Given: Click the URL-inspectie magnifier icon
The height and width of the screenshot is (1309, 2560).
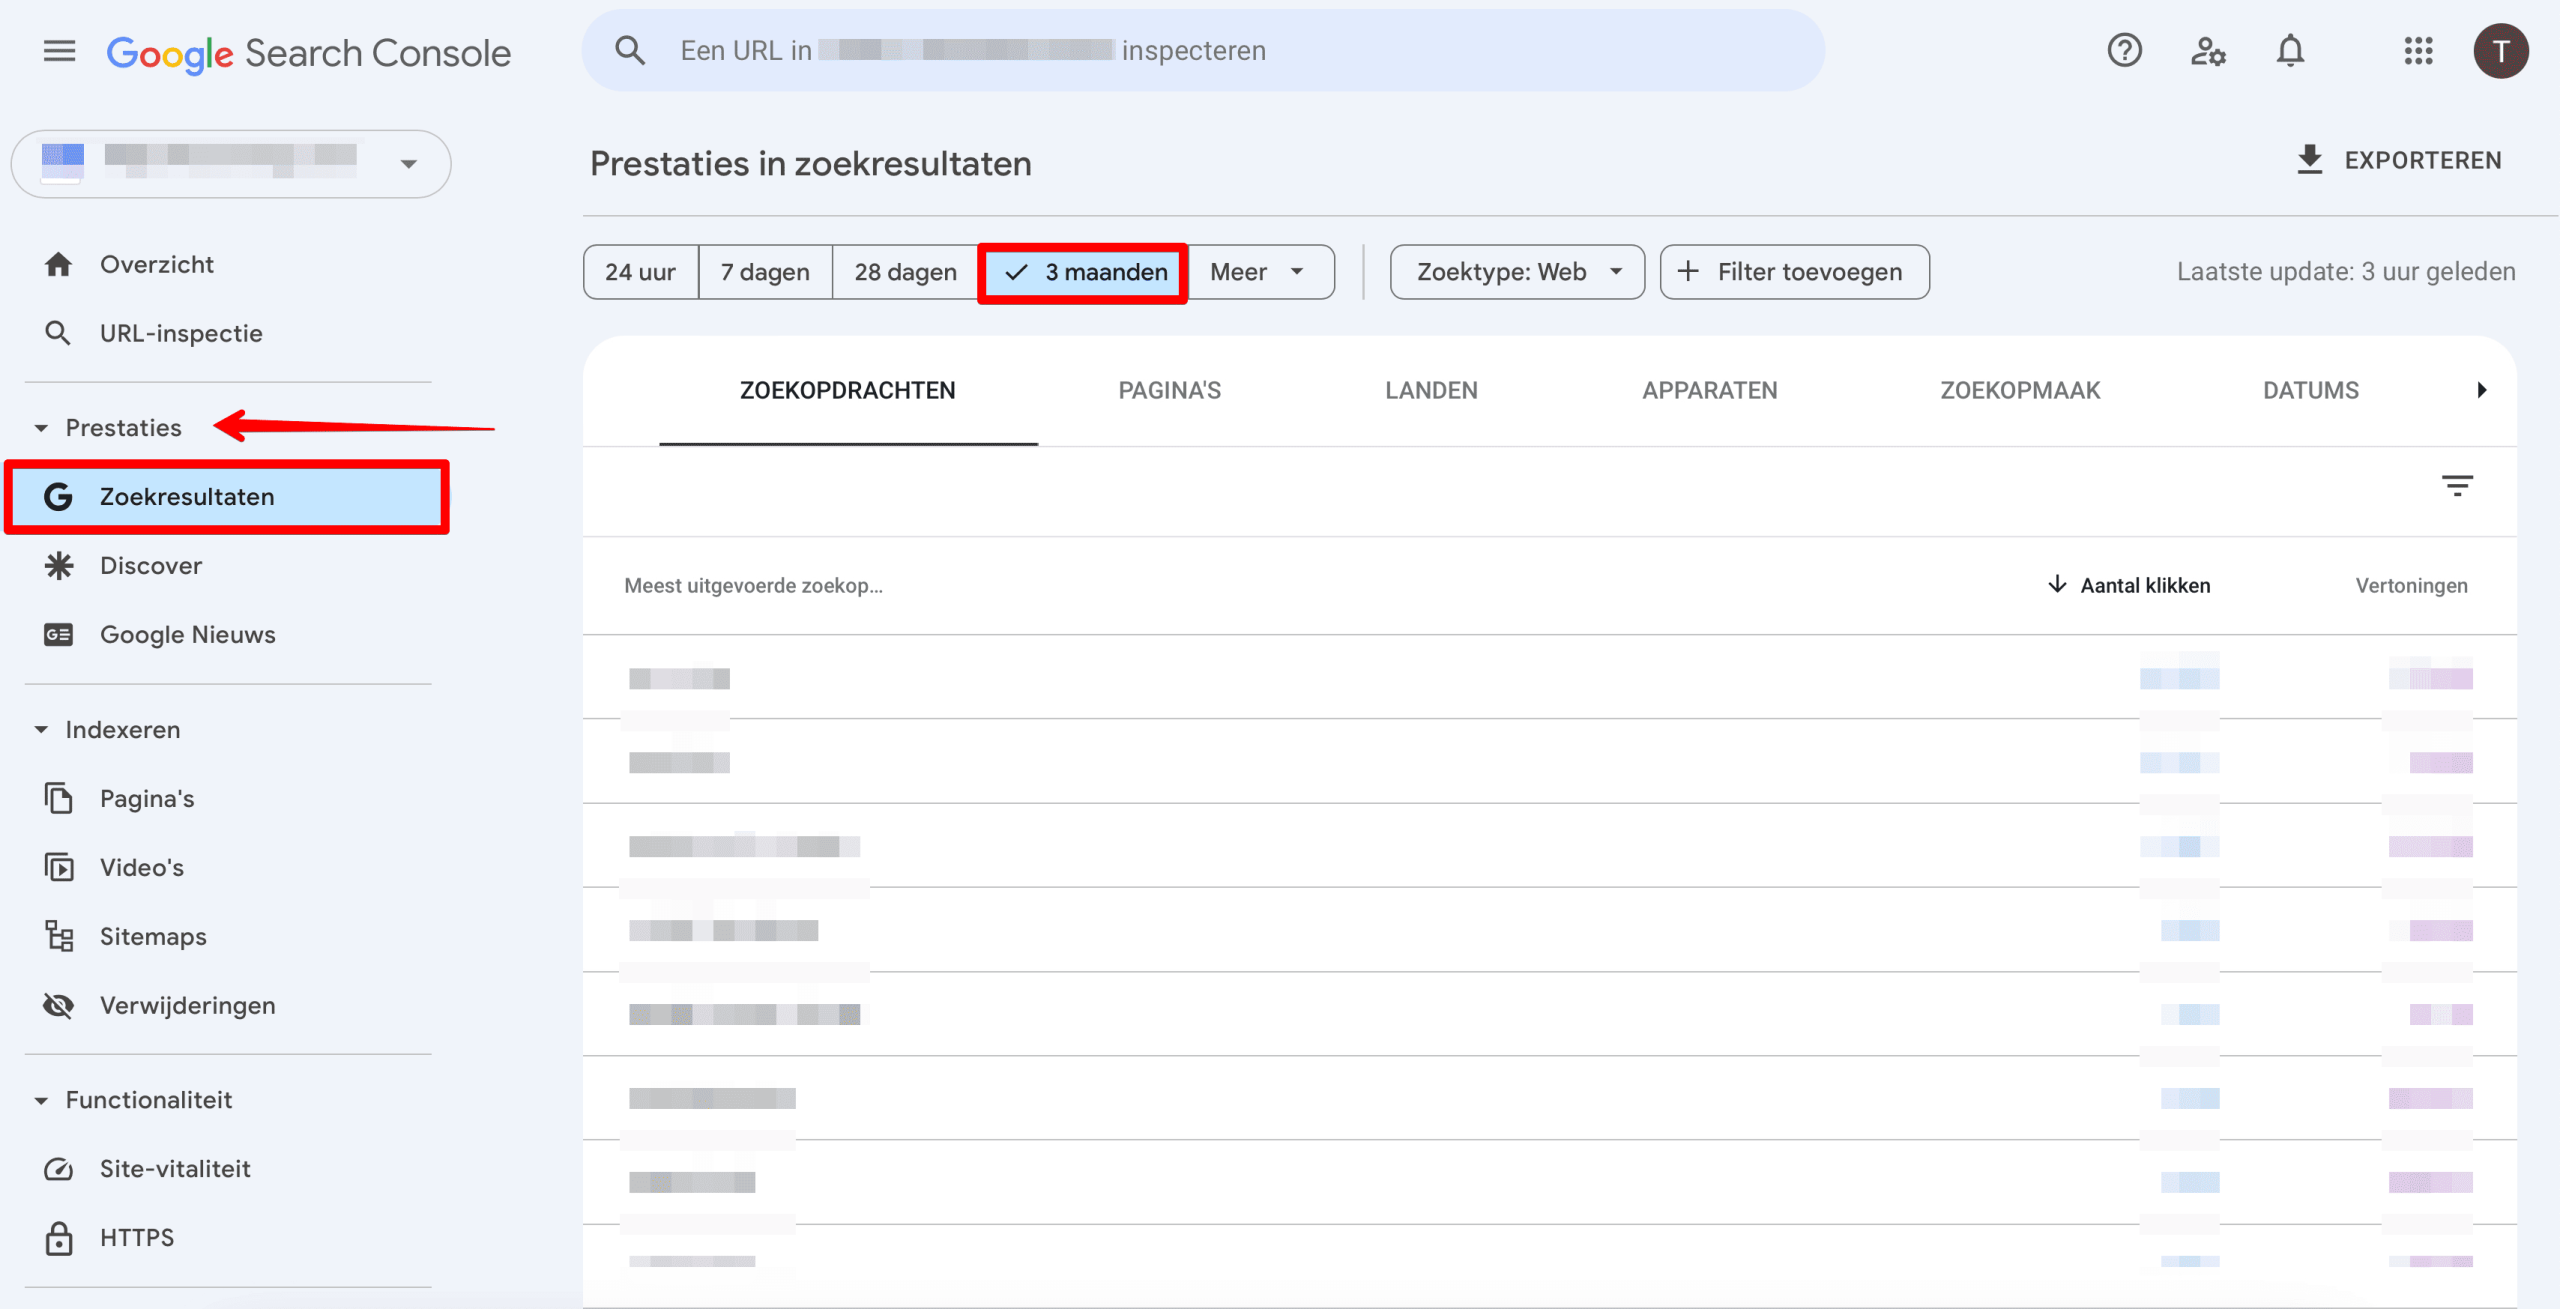Looking at the screenshot, I should point(58,333).
